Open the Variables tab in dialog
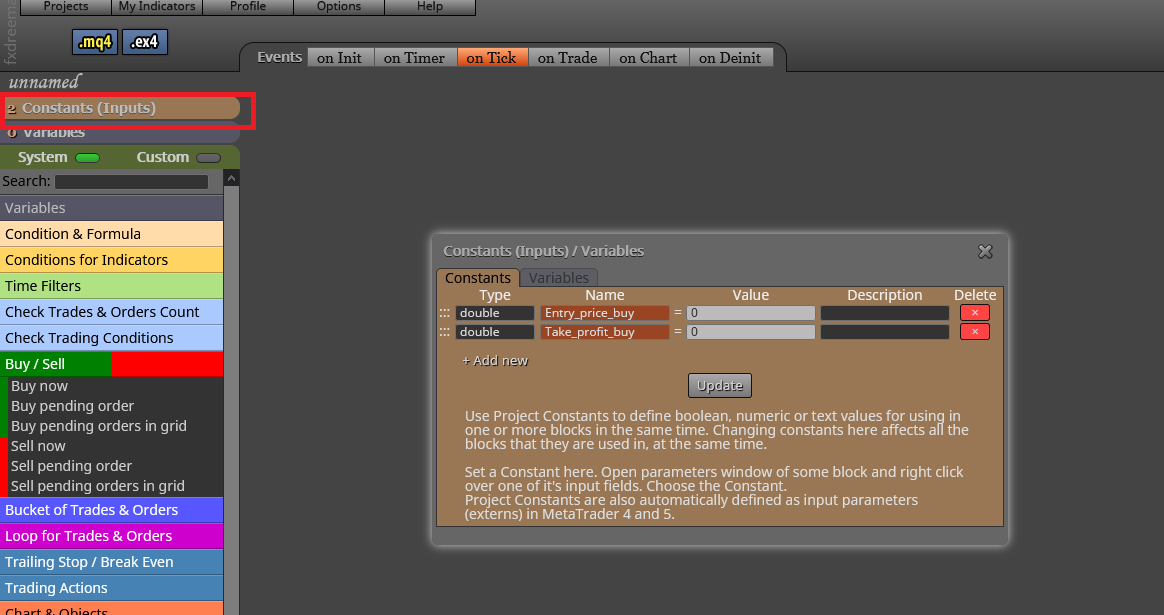Viewport: 1164px width, 615px height. coord(558,278)
